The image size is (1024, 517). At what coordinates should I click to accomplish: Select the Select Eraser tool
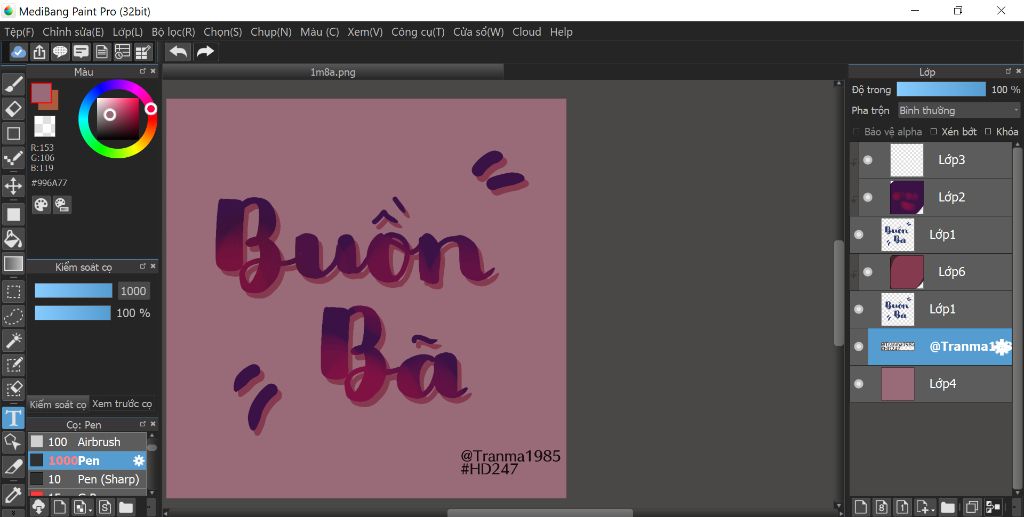[13, 390]
